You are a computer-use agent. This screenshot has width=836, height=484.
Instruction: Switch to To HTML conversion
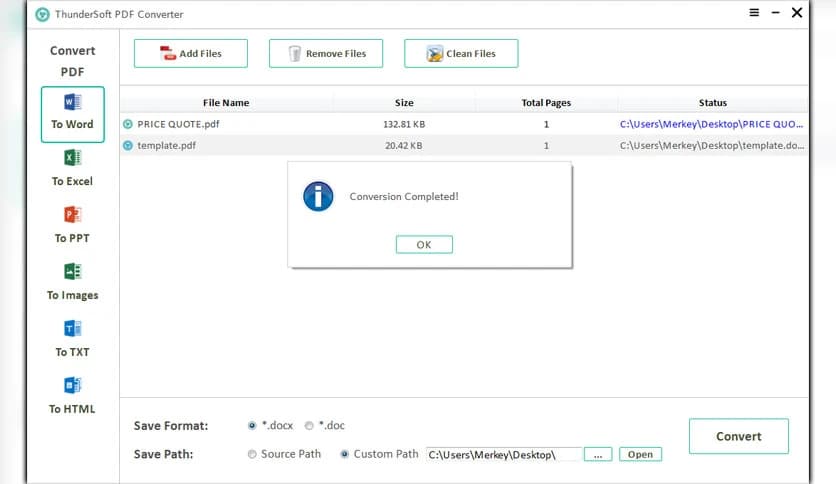point(73,396)
